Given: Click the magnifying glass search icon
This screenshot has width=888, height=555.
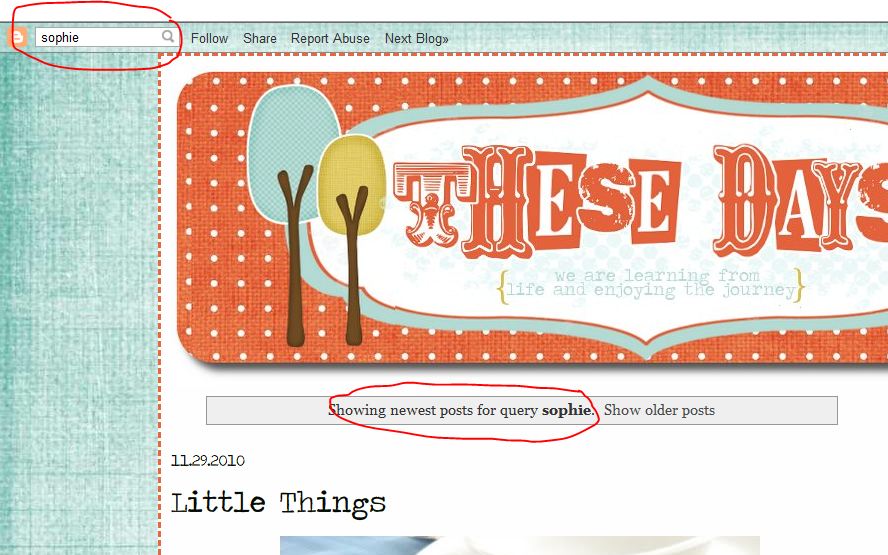Looking at the screenshot, I should [x=168, y=37].
